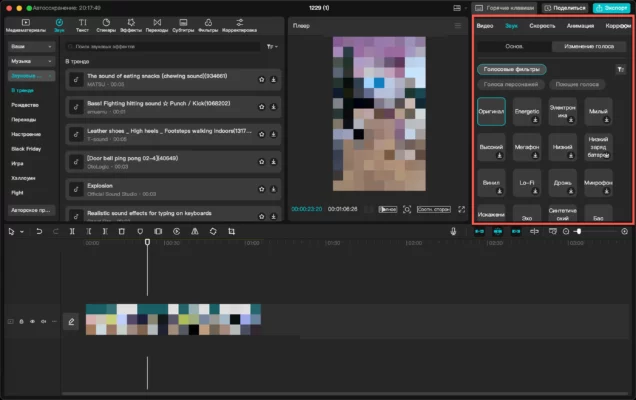Open the Субтитры captions panel
The height and width of the screenshot is (400, 636).
click(183, 25)
